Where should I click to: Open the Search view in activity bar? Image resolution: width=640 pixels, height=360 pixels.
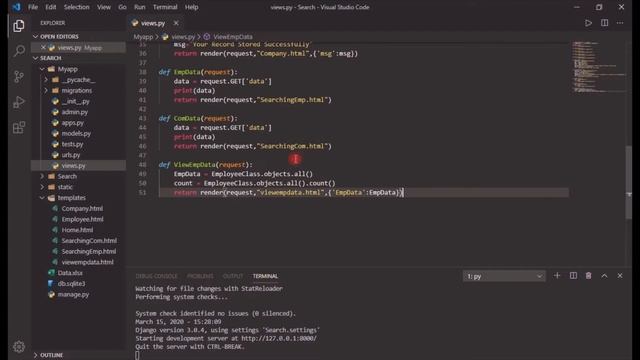(x=19, y=51)
